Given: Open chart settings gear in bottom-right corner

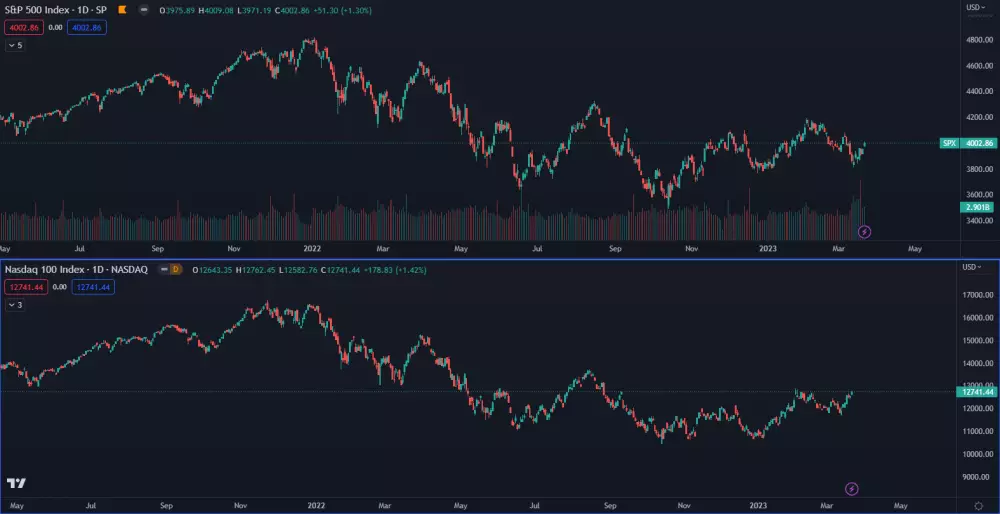Looking at the screenshot, I should tap(977, 506).
